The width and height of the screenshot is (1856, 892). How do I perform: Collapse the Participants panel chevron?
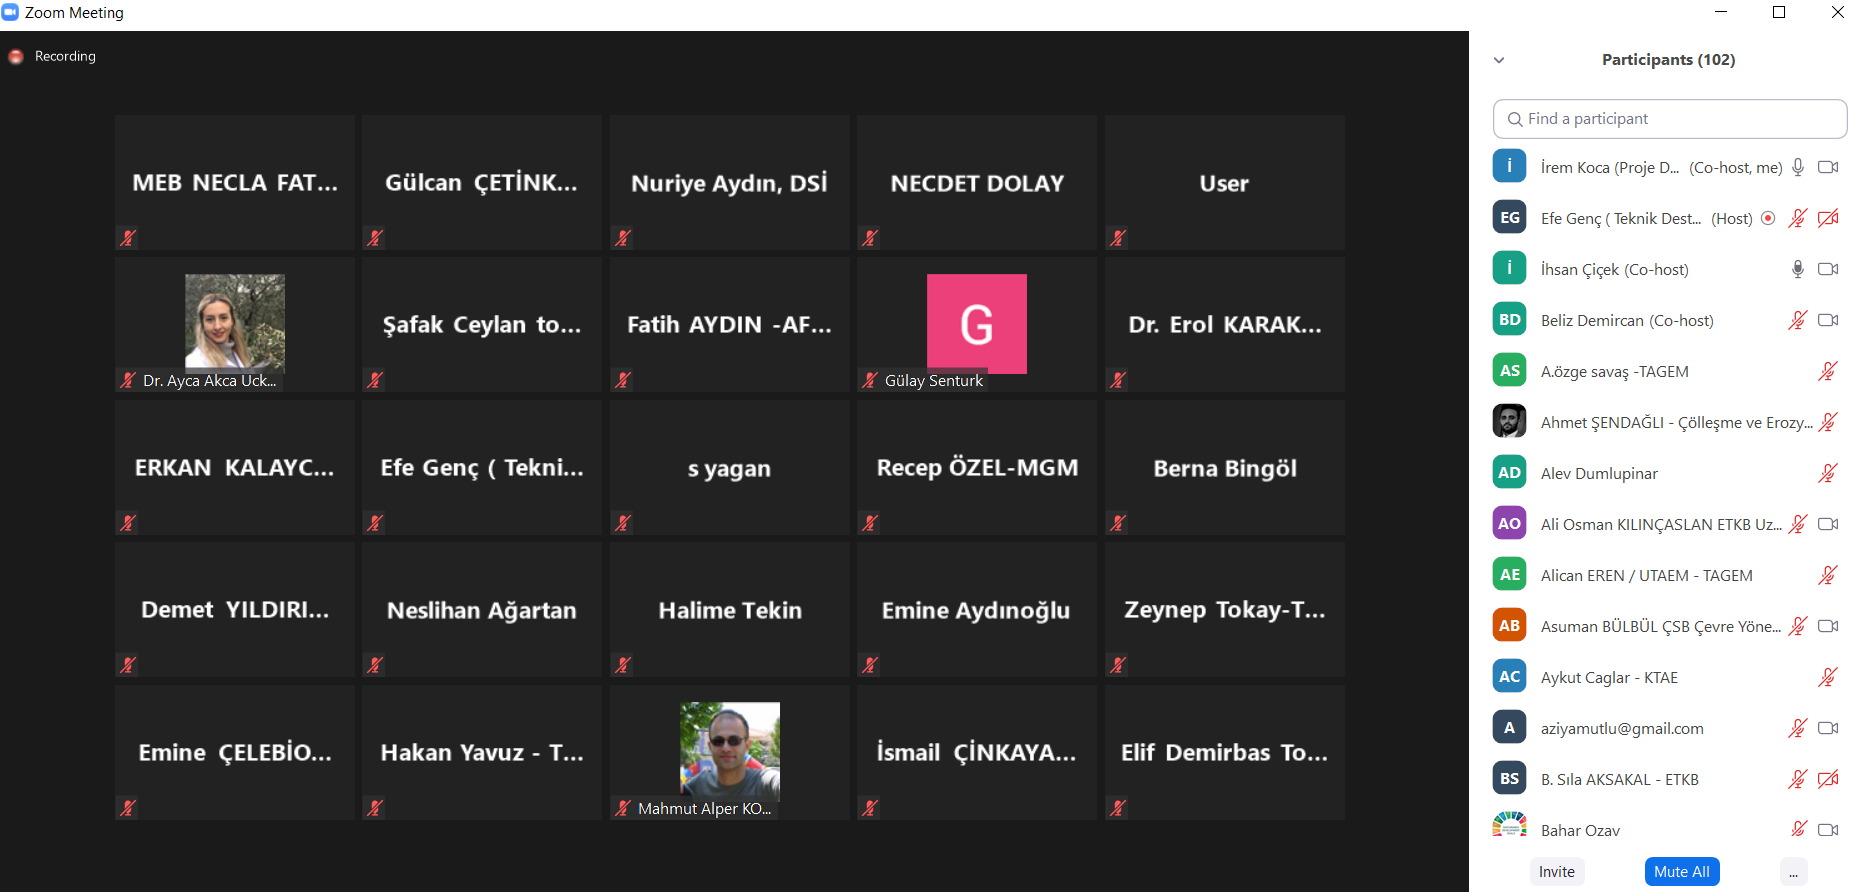1499,60
